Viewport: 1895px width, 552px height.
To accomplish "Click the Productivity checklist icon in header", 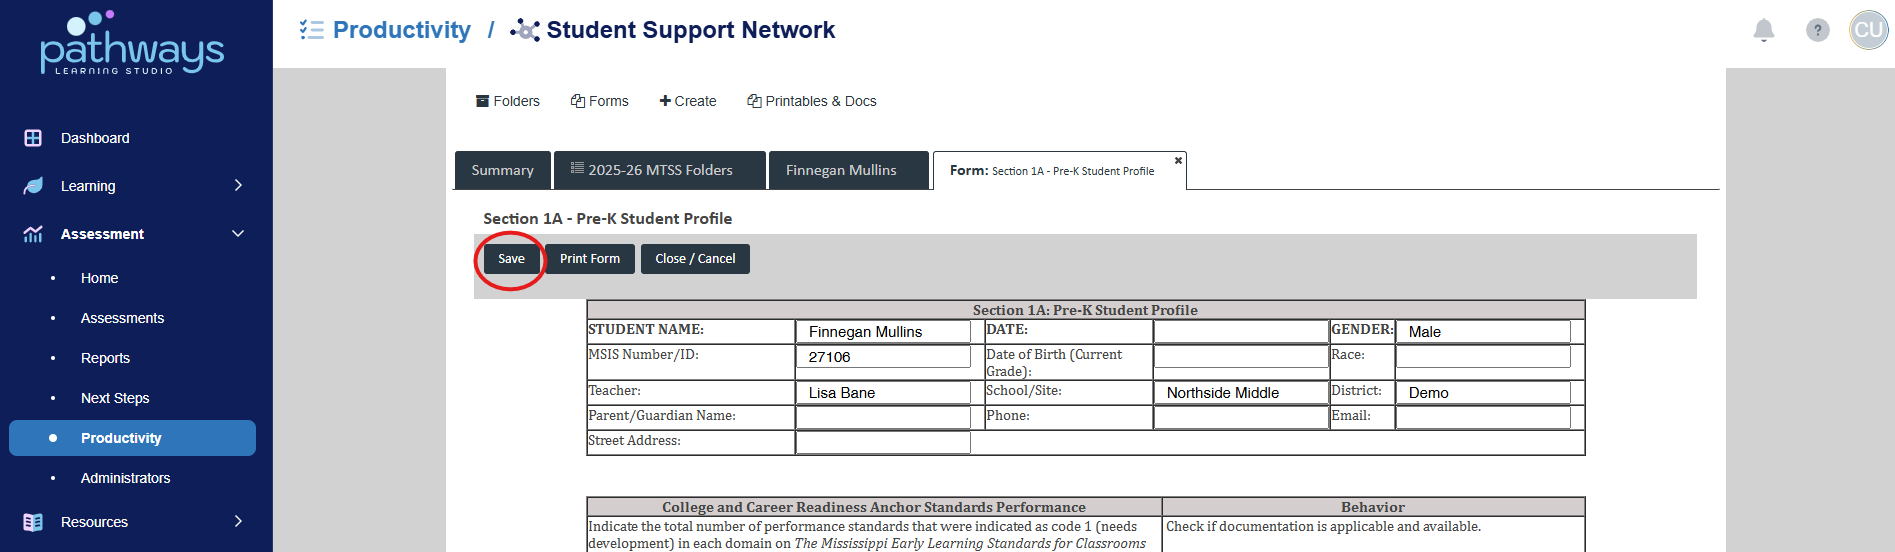I will pos(312,30).
